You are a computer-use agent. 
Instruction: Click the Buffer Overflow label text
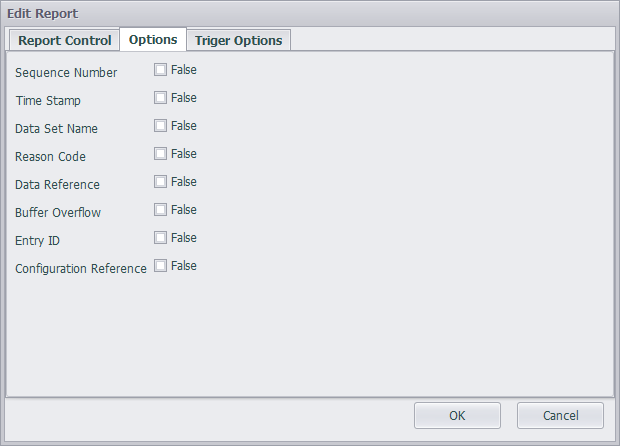coord(58,213)
